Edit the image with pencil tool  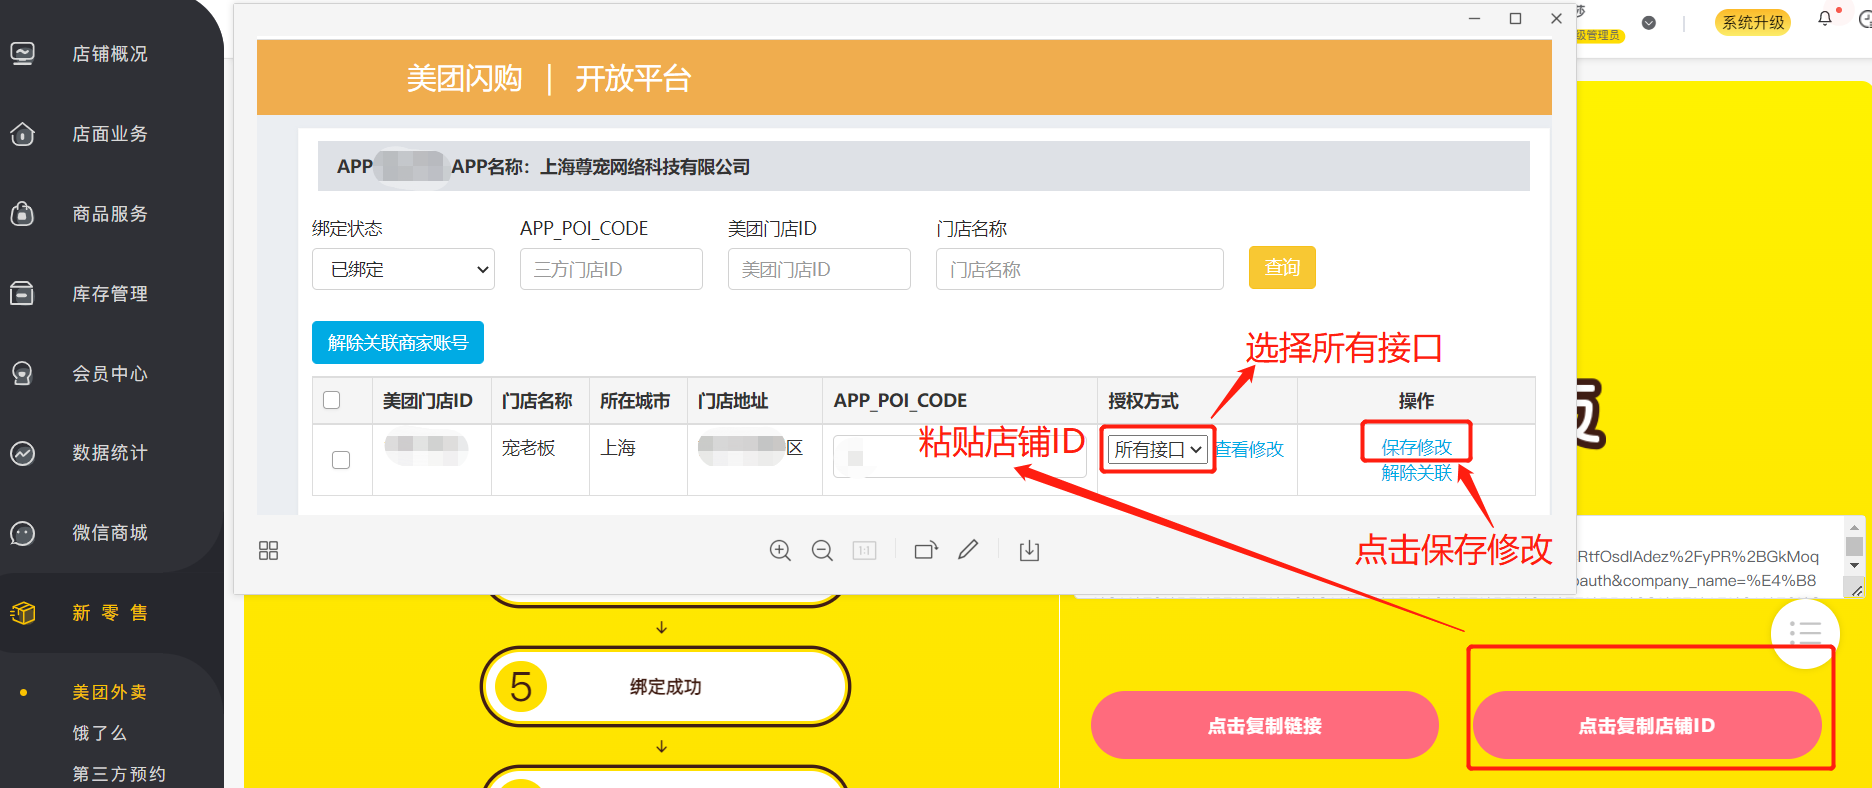pyautogui.click(x=968, y=550)
